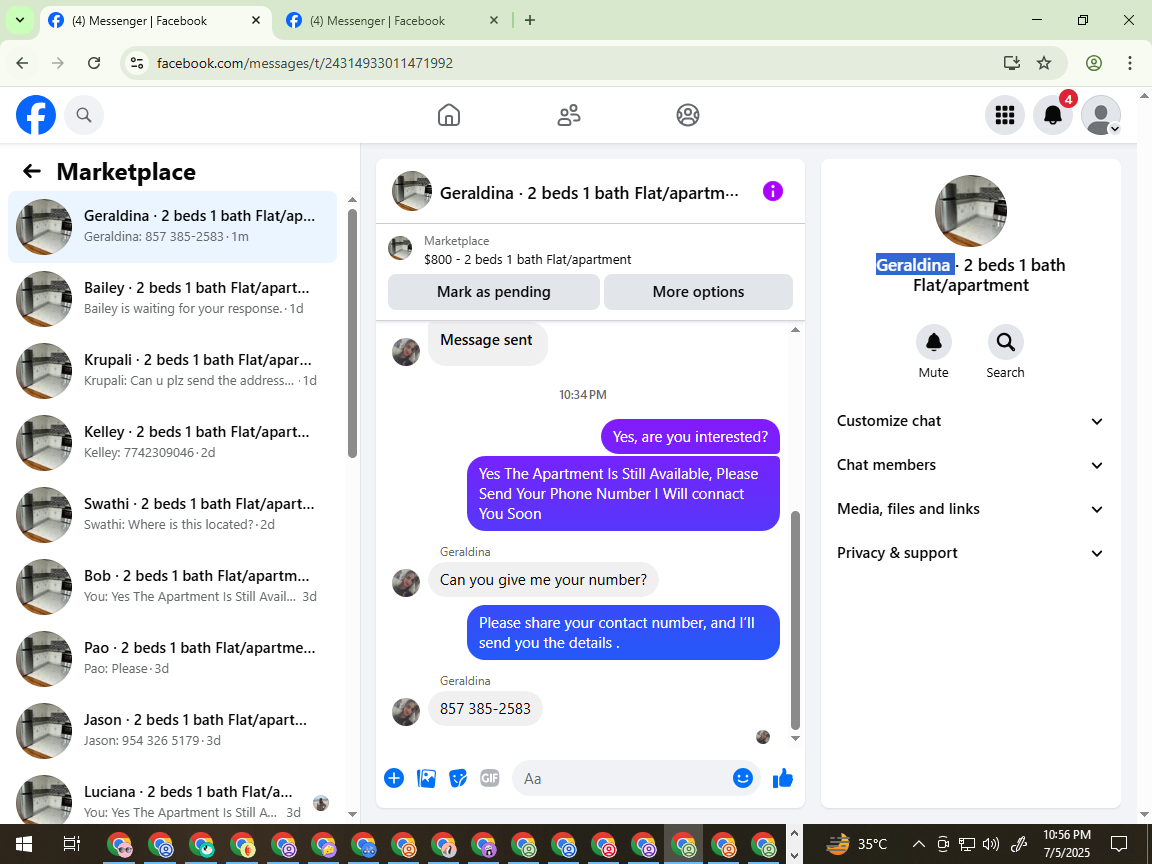Image resolution: width=1152 pixels, height=864 pixels.
Task: Click More options button
Action: pyautogui.click(x=698, y=292)
